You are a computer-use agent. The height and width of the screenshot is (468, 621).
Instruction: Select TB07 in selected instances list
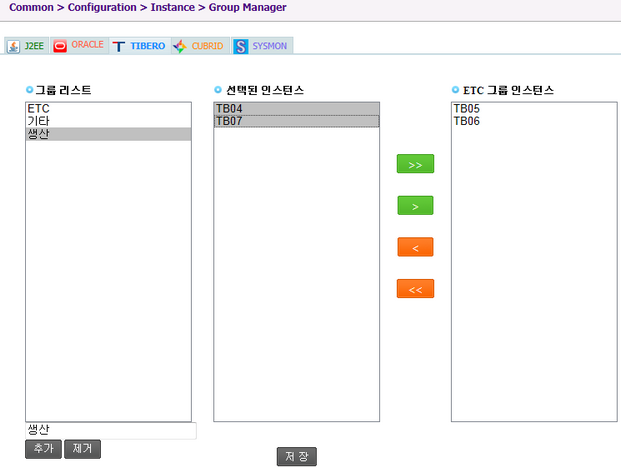tap(296, 121)
